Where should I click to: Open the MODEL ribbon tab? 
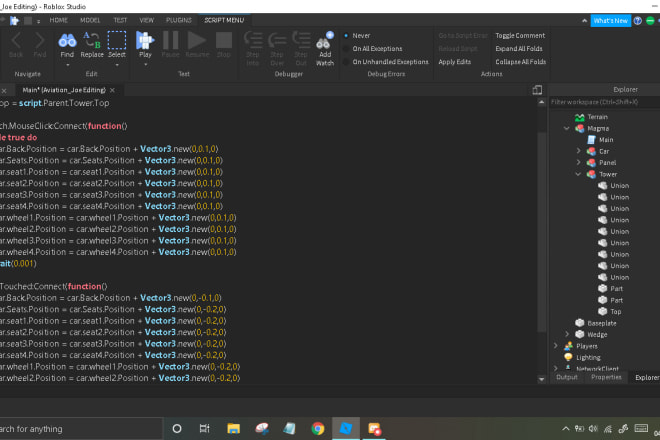90,20
